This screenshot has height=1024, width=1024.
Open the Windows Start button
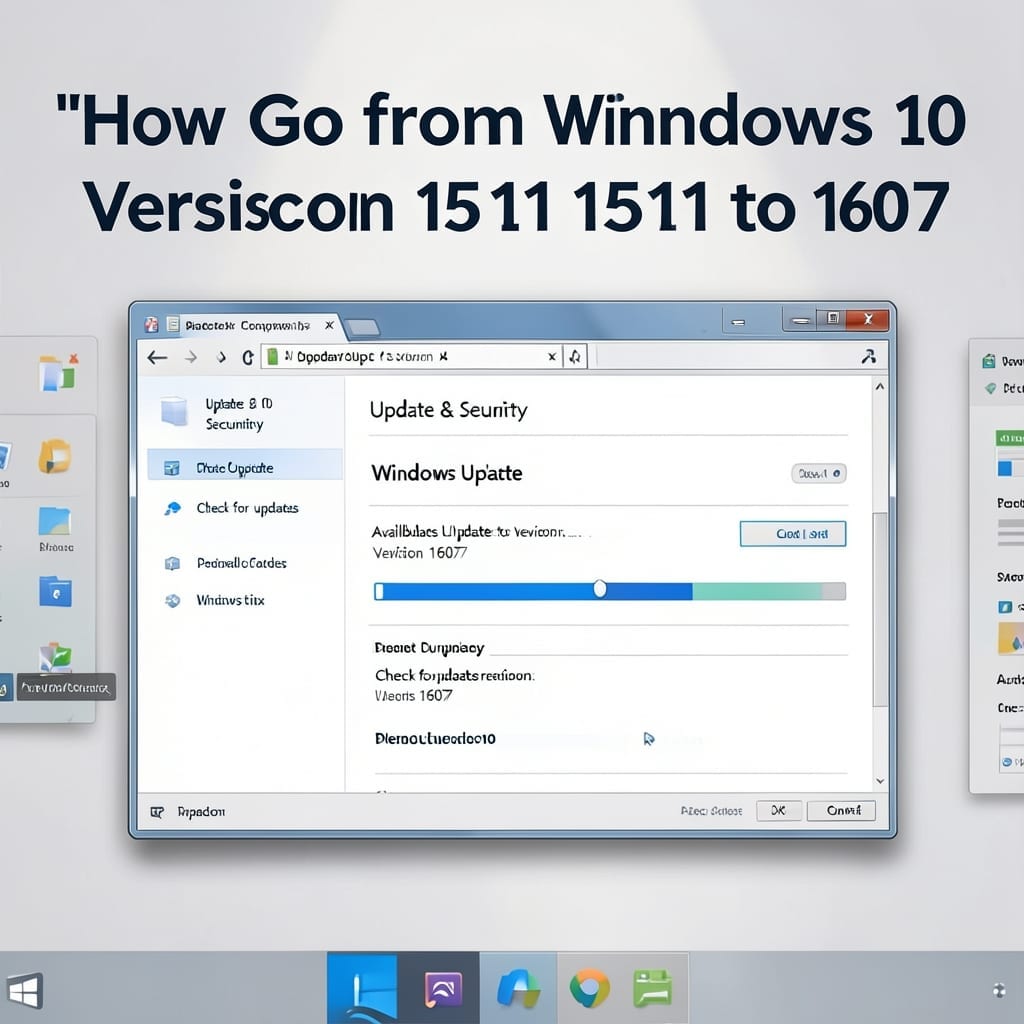point(25,991)
